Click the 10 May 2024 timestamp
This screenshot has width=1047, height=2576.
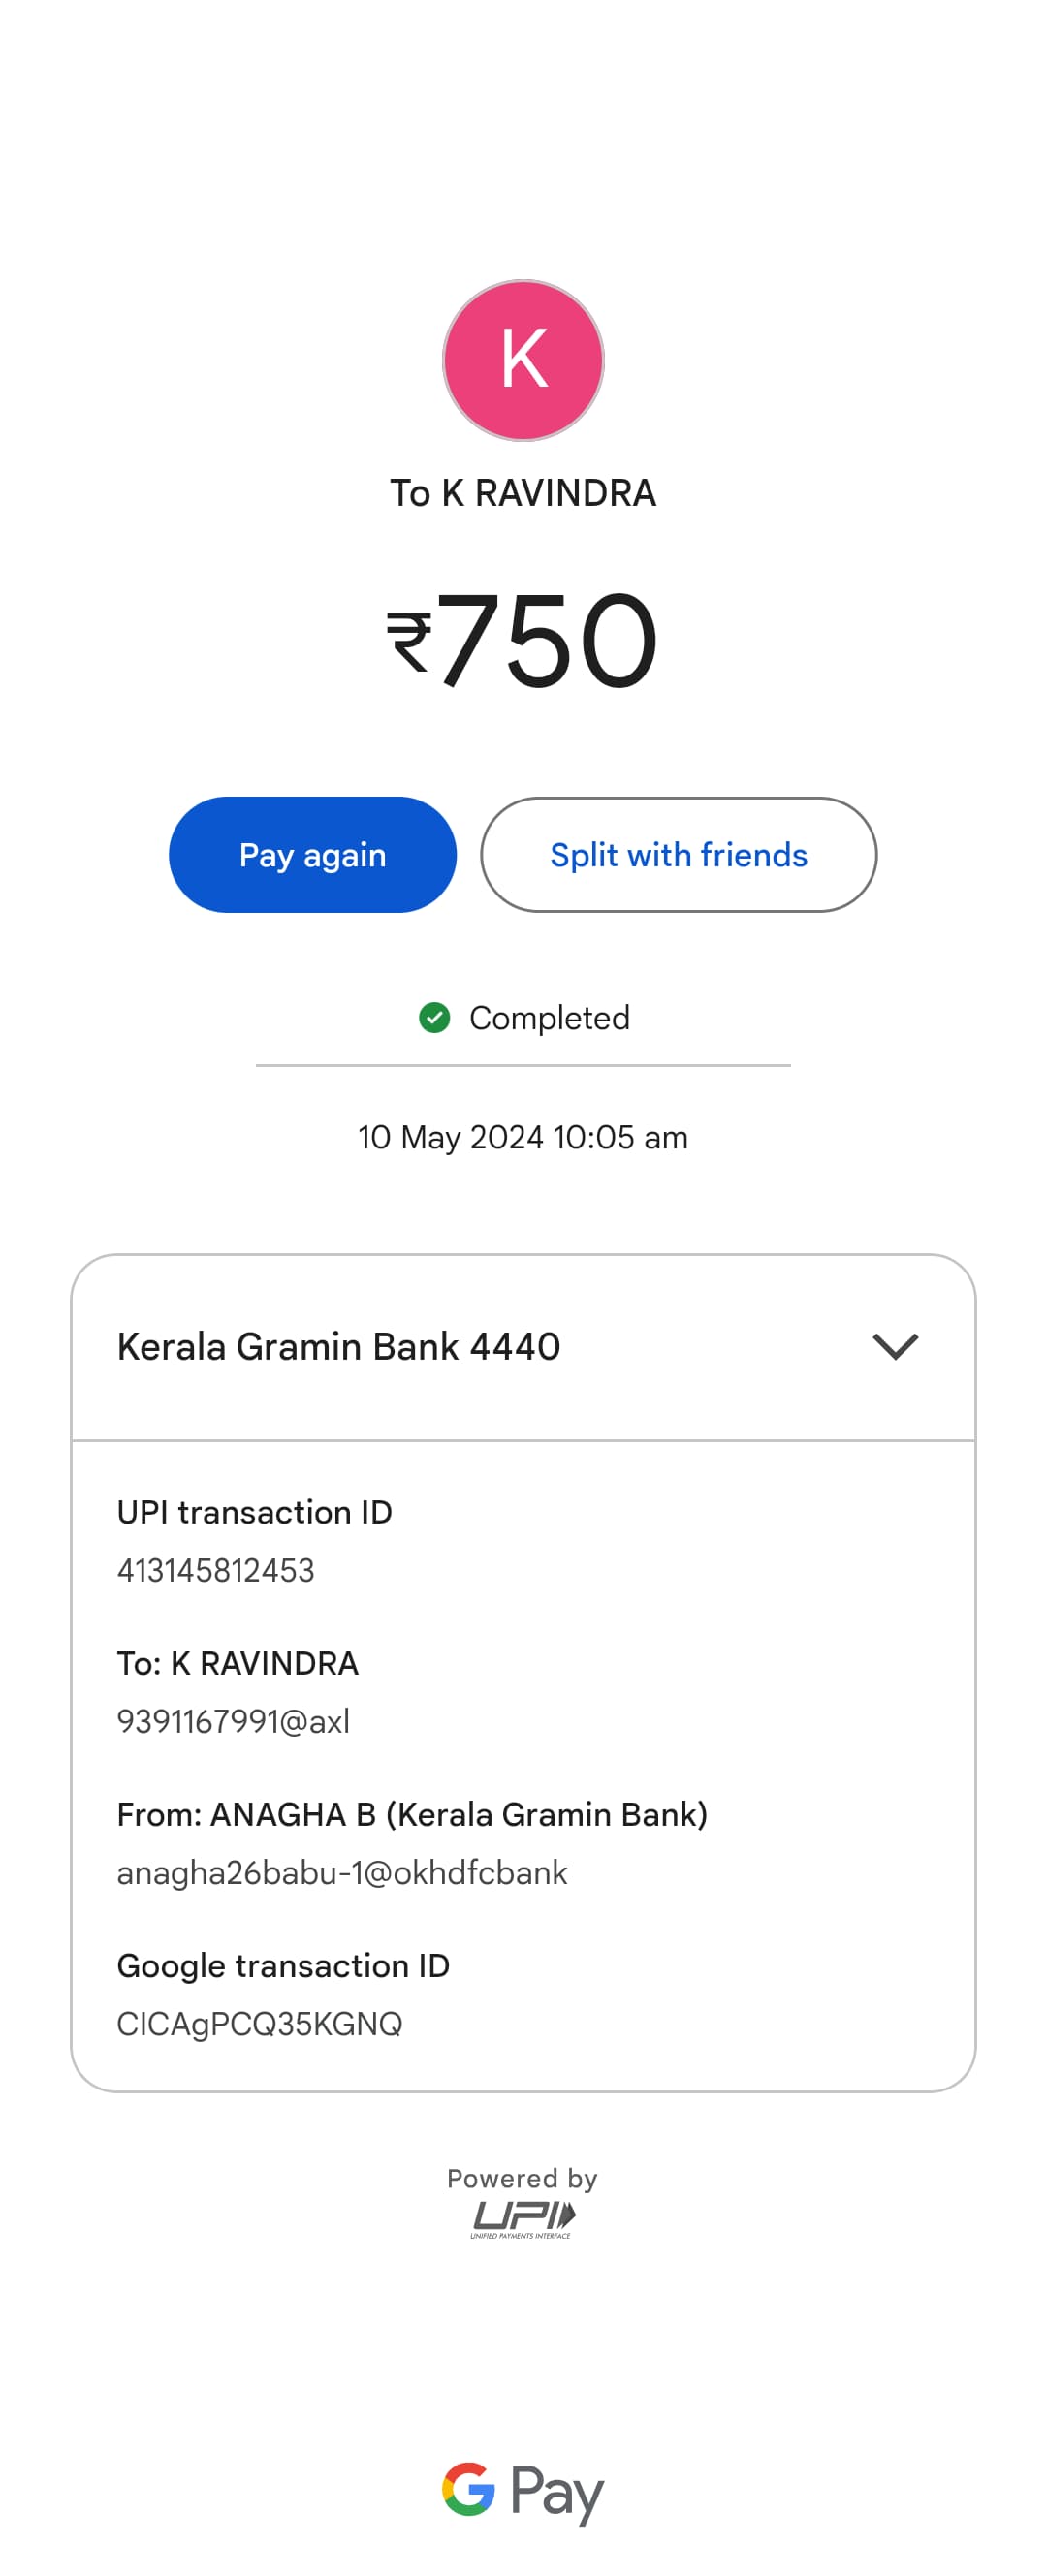[x=523, y=1137]
